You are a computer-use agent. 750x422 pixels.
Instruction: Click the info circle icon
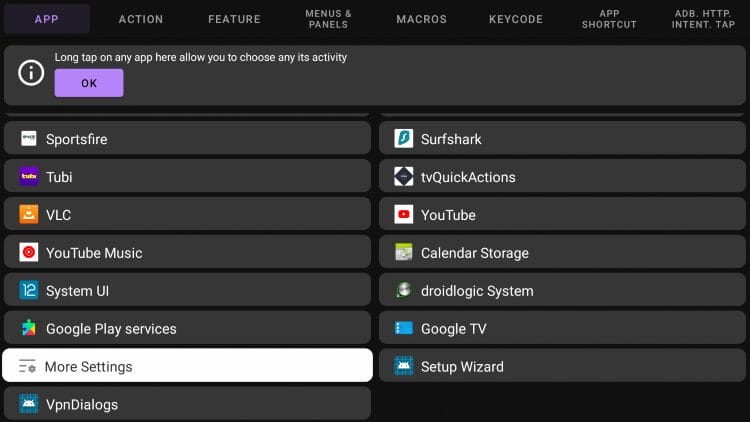pyautogui.click(x=31, y=73)
